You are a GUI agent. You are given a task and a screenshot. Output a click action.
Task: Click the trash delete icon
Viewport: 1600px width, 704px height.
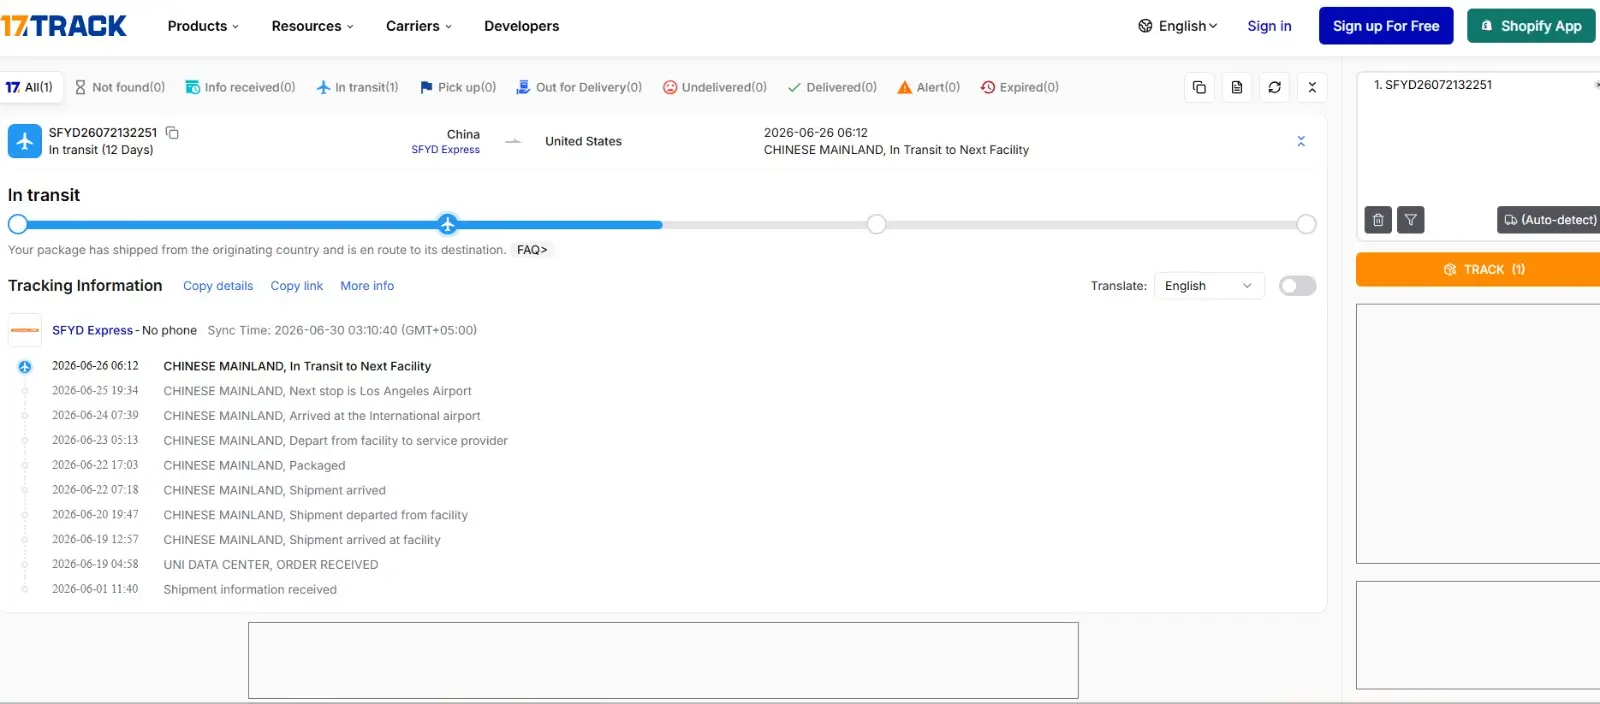(x=1378, y=220)
